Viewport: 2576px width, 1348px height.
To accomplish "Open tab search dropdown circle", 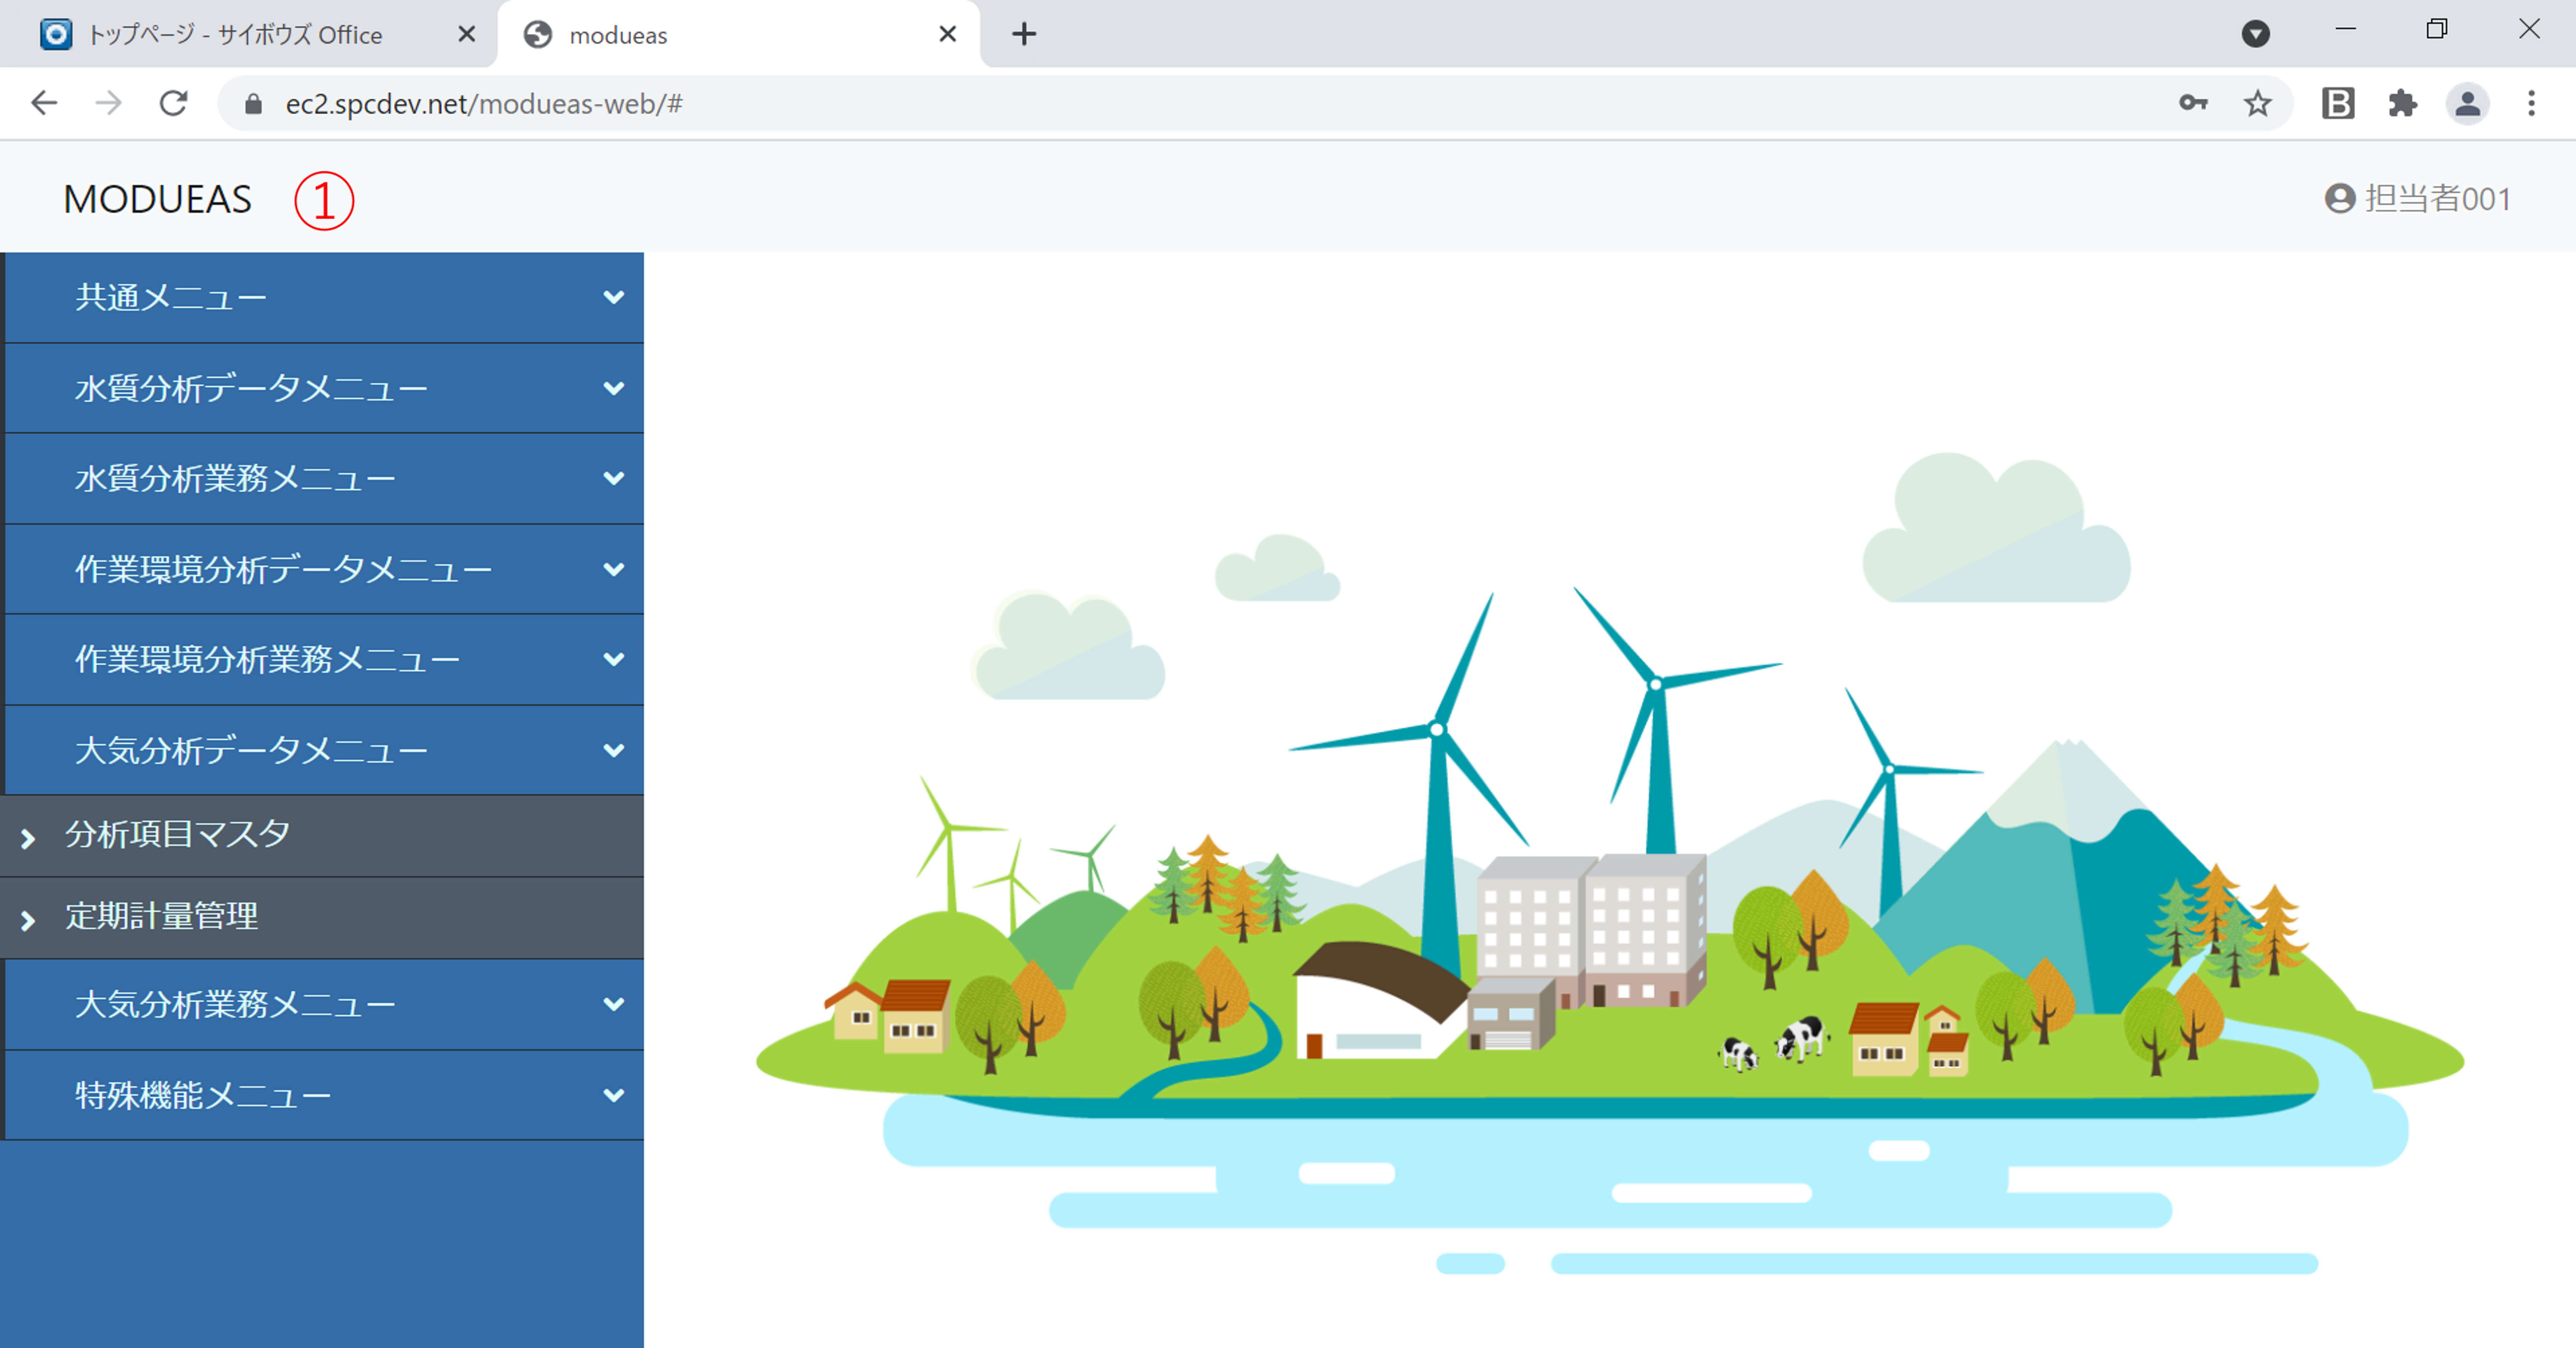I will coord(2255,34).
